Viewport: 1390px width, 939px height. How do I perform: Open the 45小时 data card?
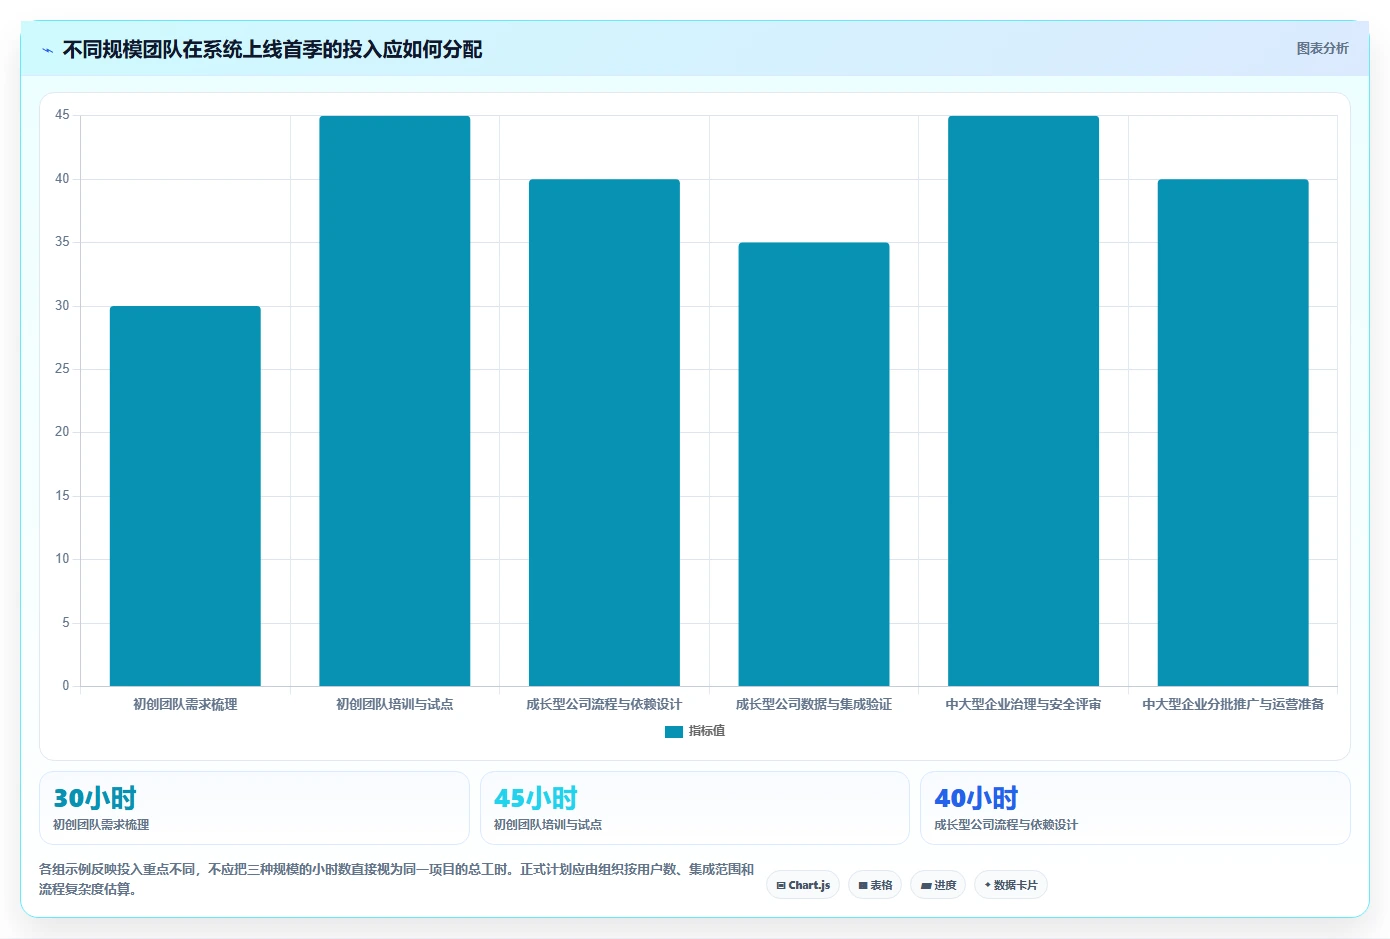(x=695, y=808)
